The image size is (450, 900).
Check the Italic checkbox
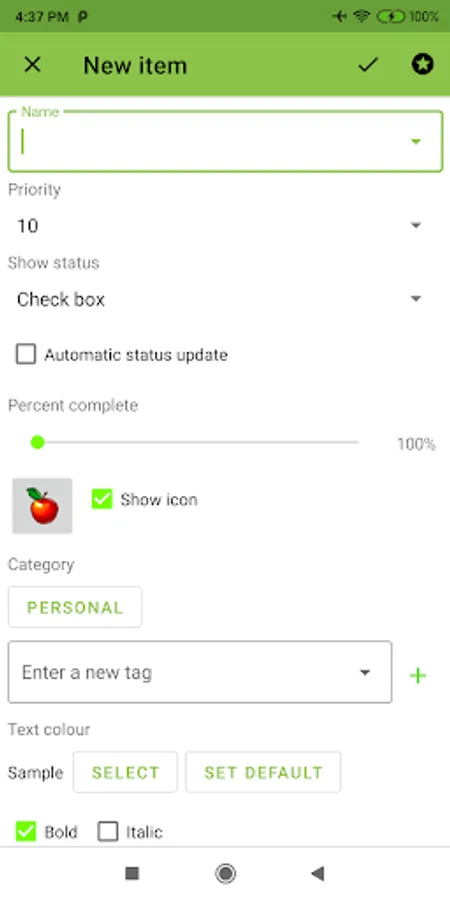[108, 831]
